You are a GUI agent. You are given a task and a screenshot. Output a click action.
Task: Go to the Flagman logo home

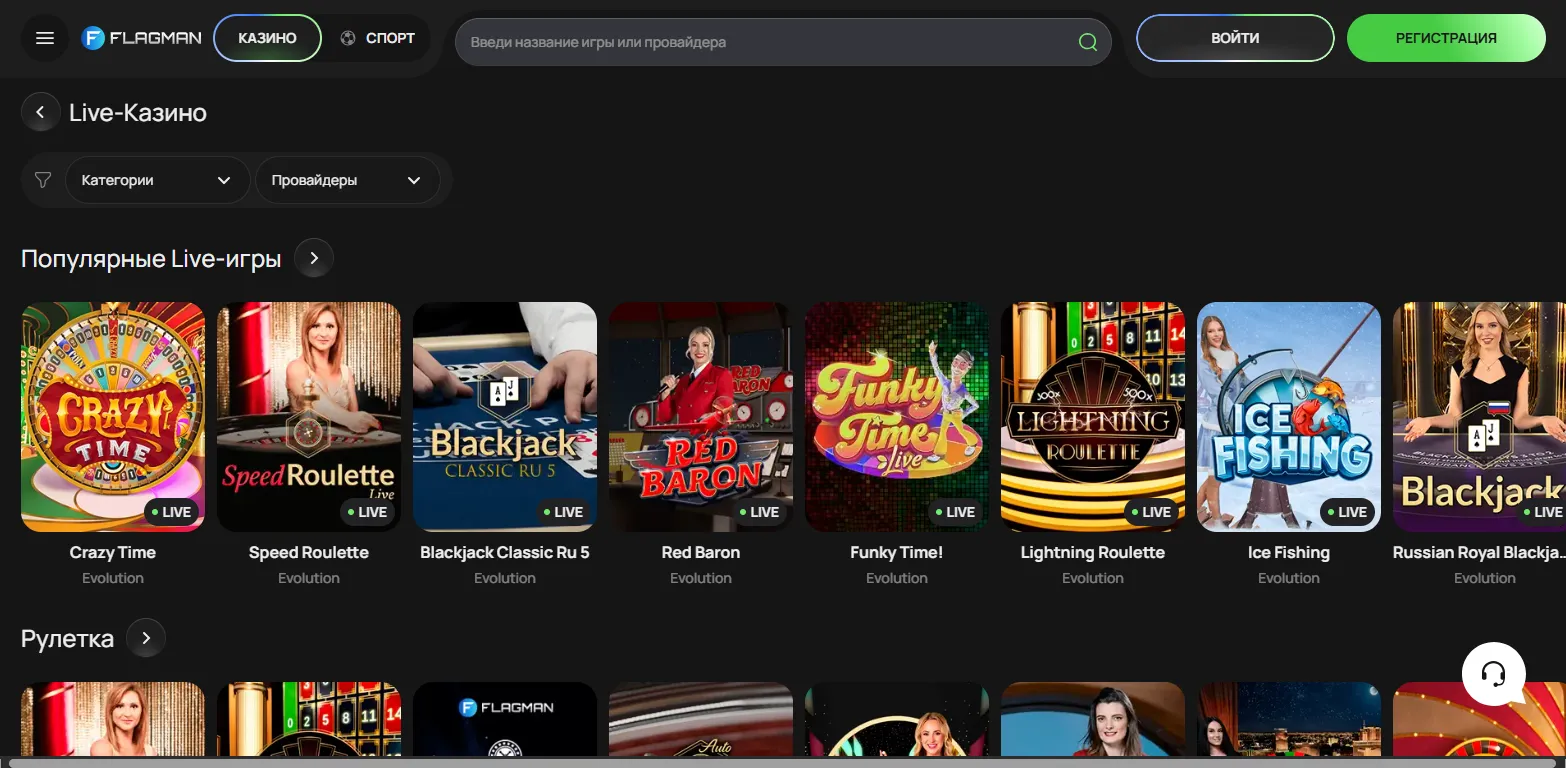(x=141, y=38)
